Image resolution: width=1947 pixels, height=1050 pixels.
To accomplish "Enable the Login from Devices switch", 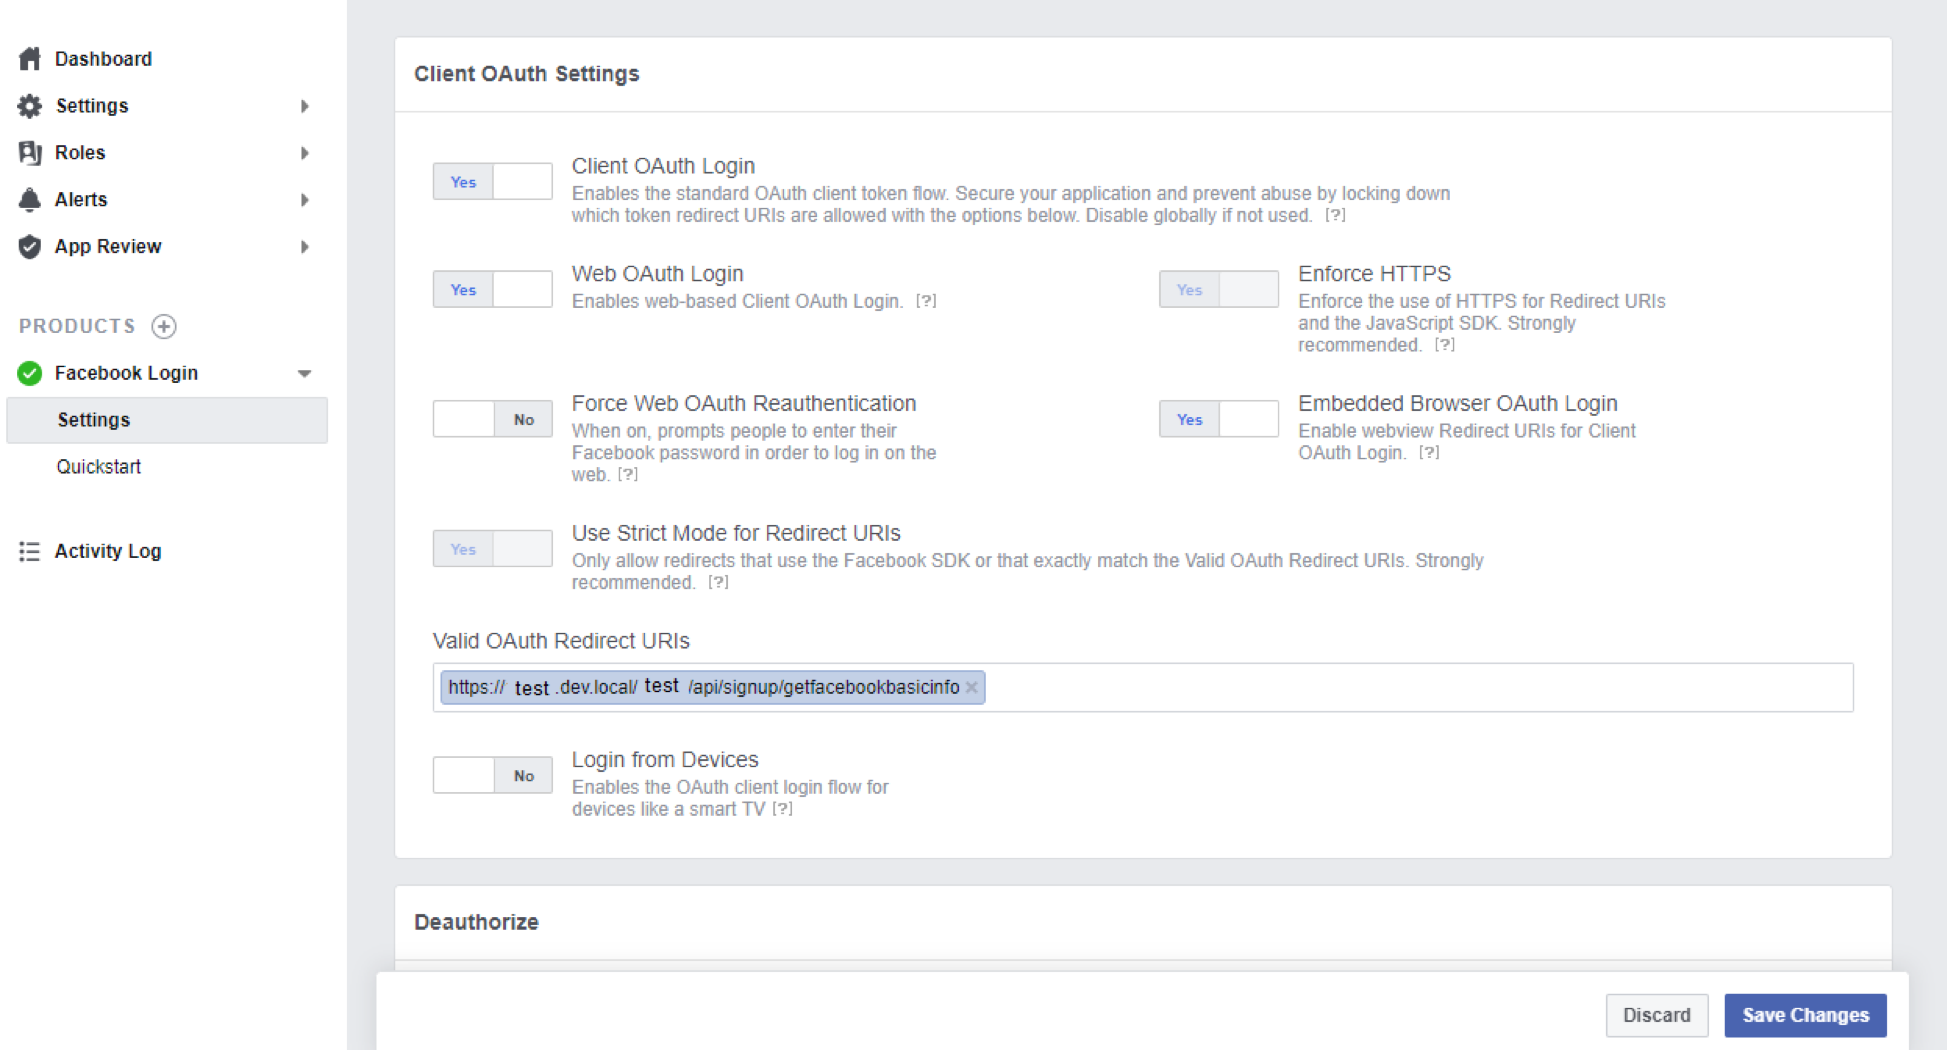I will tap(492, 776).
